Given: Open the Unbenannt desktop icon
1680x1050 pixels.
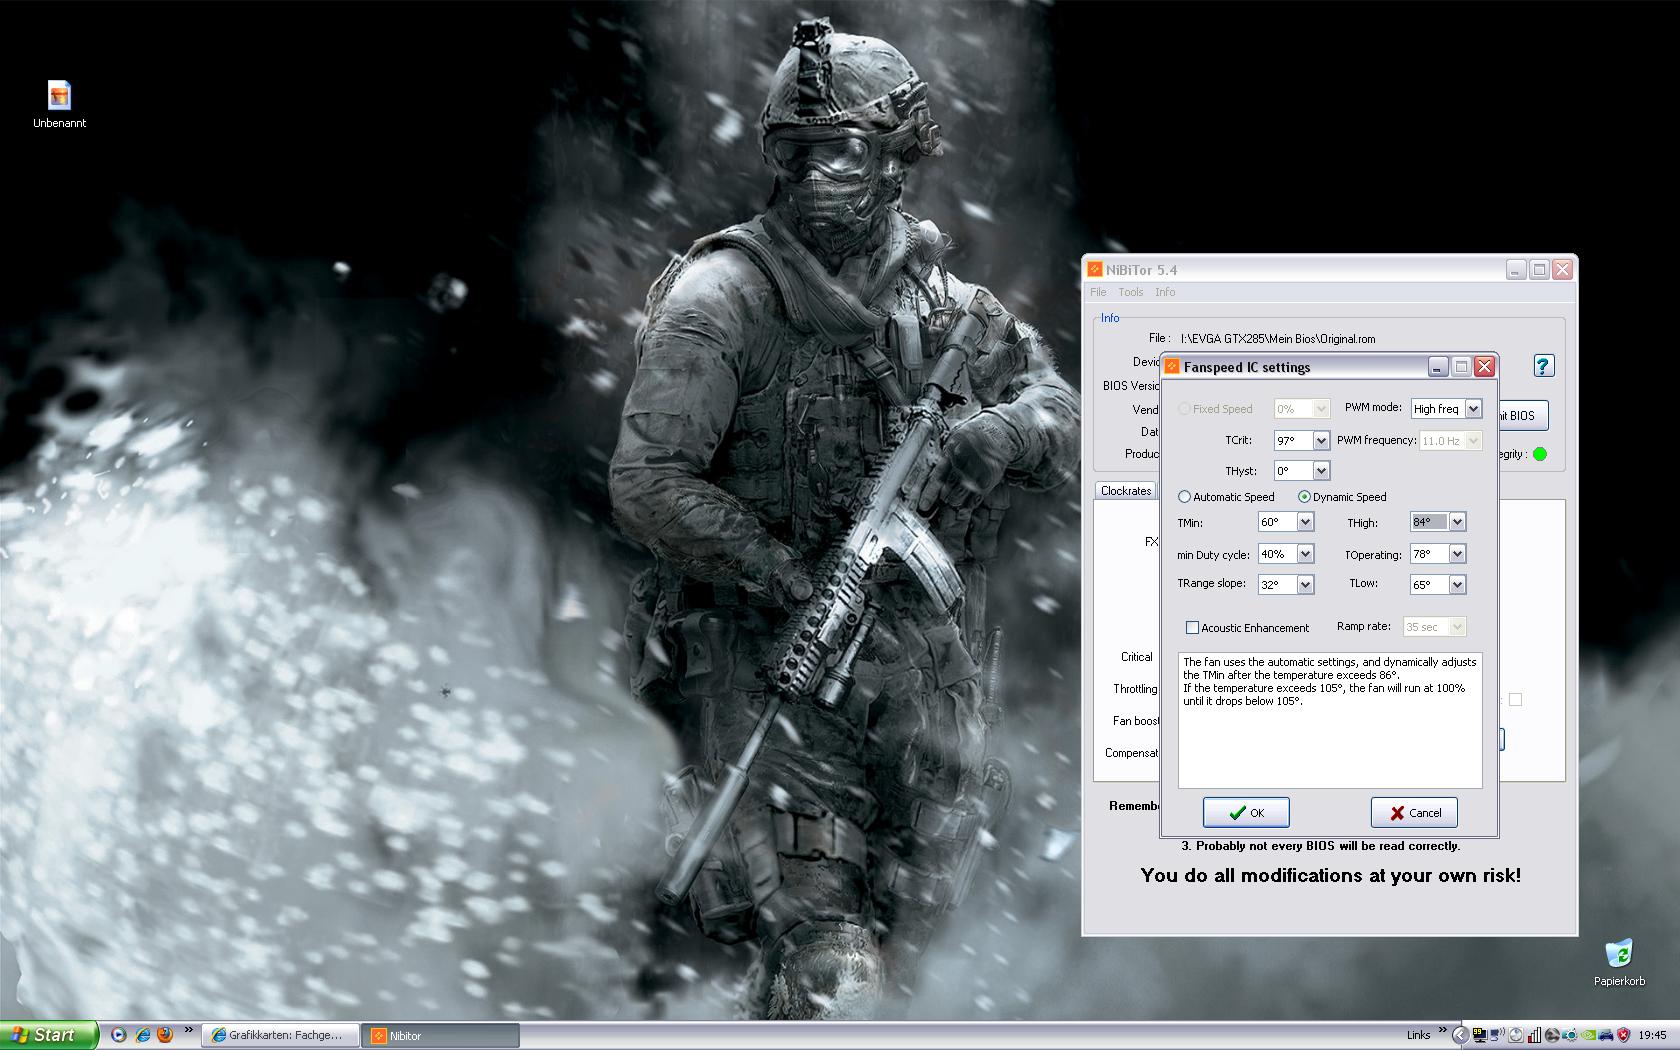Looking at the screenshot, I should click(59, 105).
